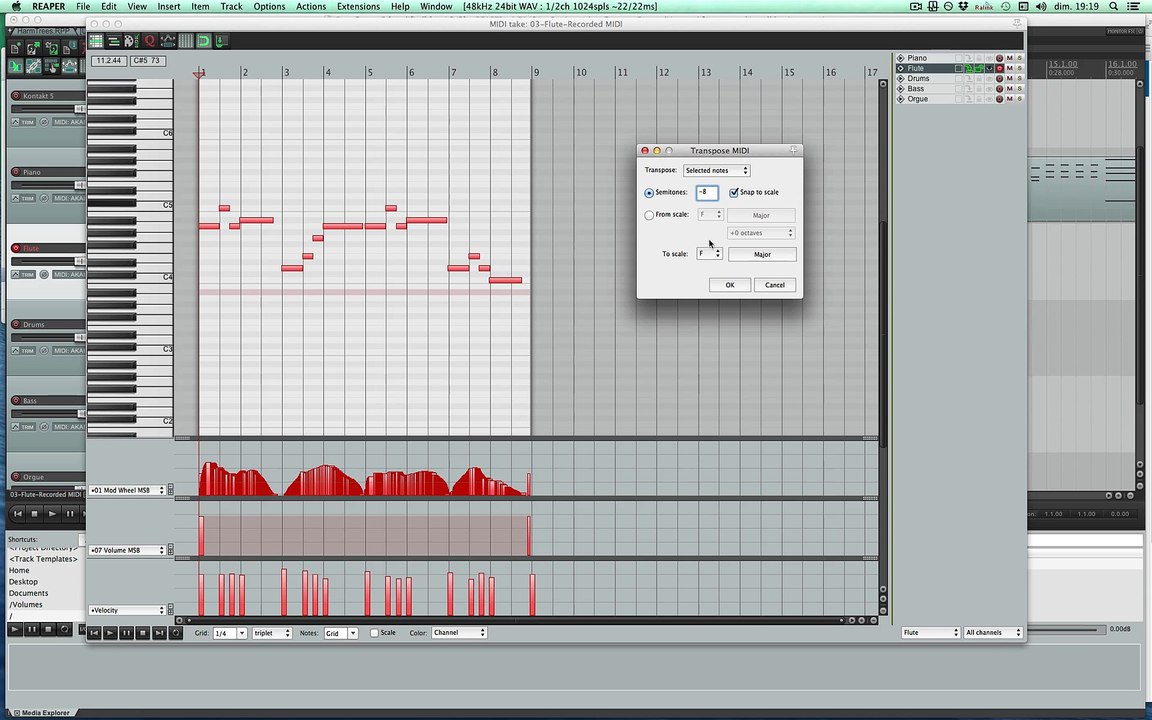The width and height of the screenshot is (1152, 720).
Task: Open the Color Channel dropdown
Action: 459,633
